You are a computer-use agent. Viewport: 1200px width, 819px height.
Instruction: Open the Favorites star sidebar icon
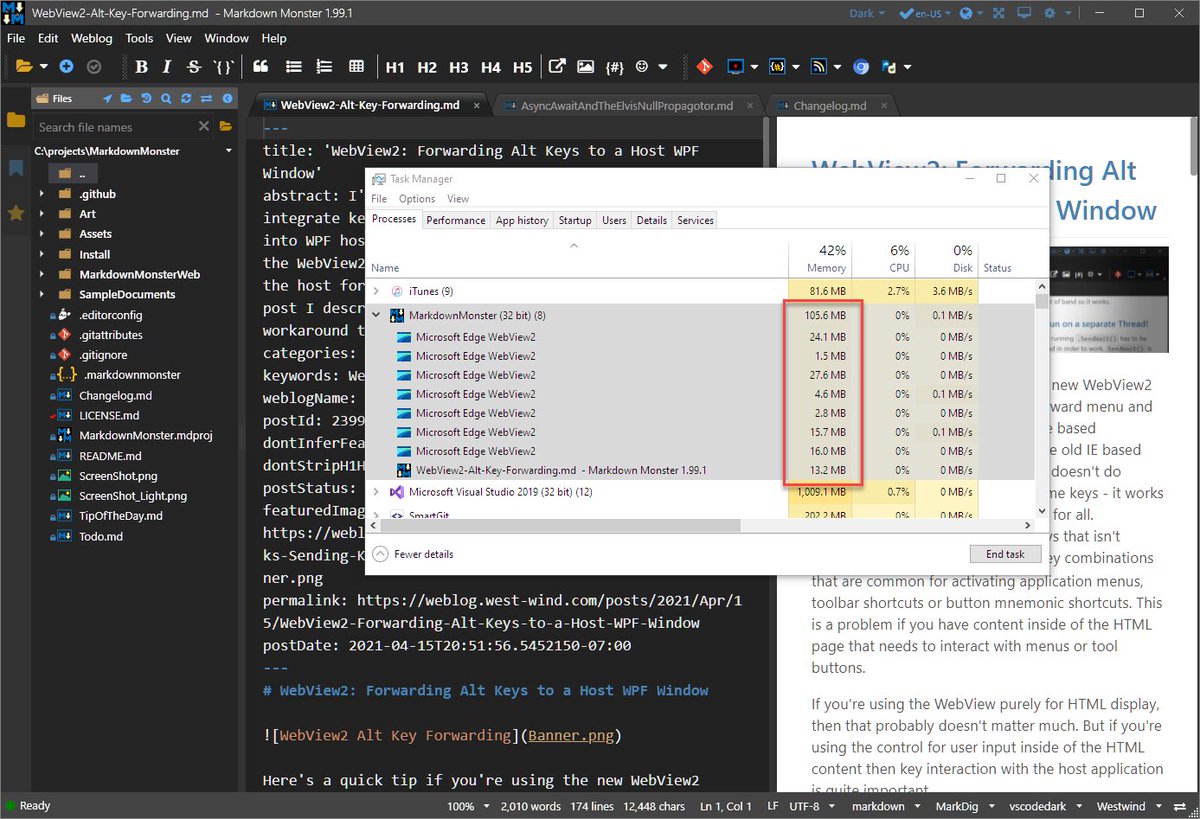(16, 213)
